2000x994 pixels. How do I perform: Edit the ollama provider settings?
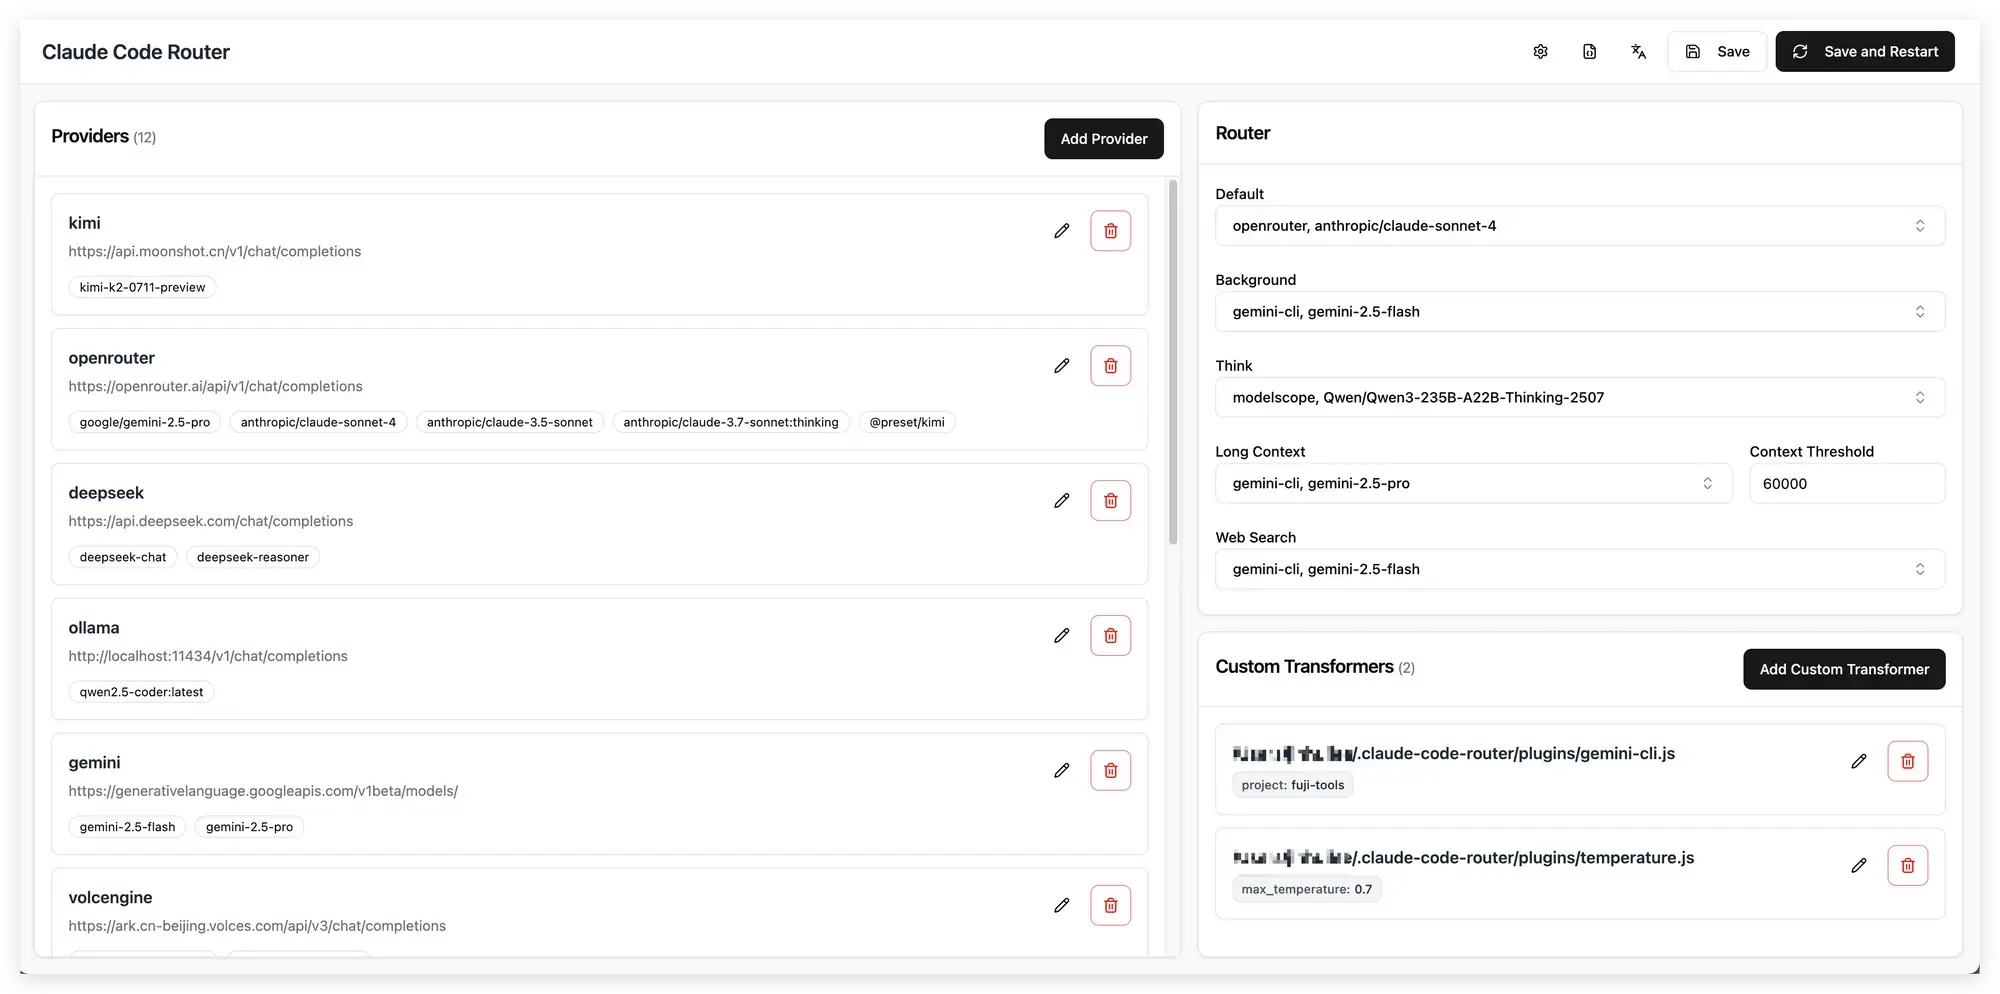point(1061,635)
